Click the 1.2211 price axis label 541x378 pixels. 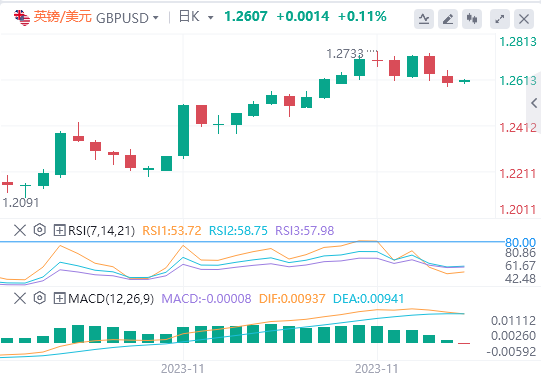518,173
